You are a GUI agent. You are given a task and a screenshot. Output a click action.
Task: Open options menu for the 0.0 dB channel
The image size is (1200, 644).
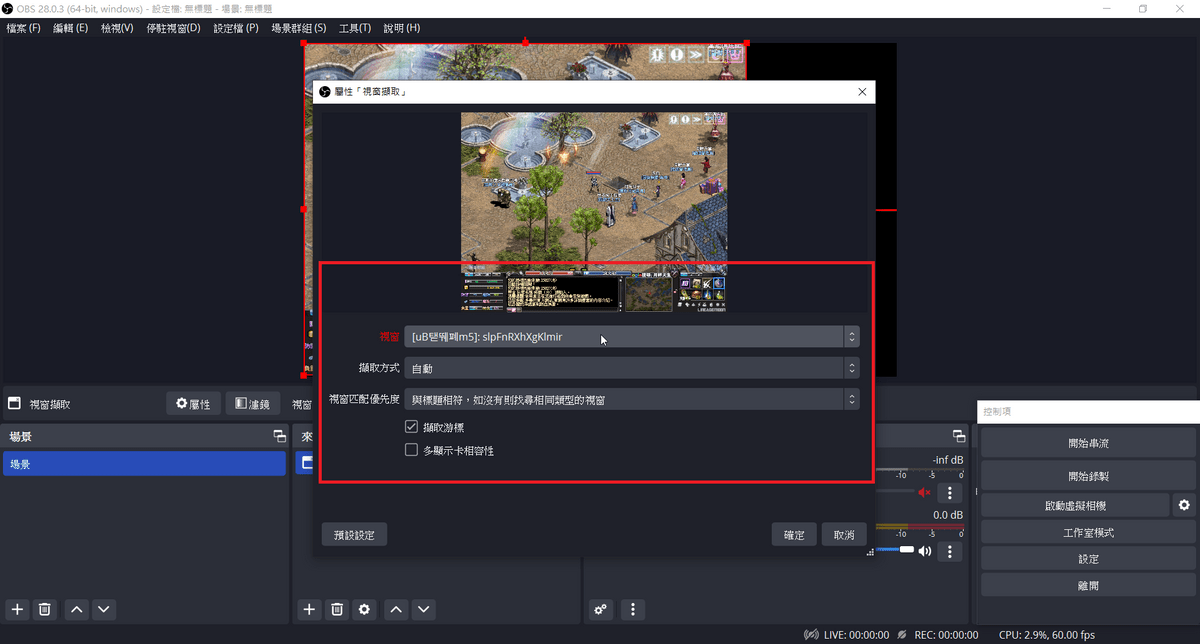click(x=950, y=551)
